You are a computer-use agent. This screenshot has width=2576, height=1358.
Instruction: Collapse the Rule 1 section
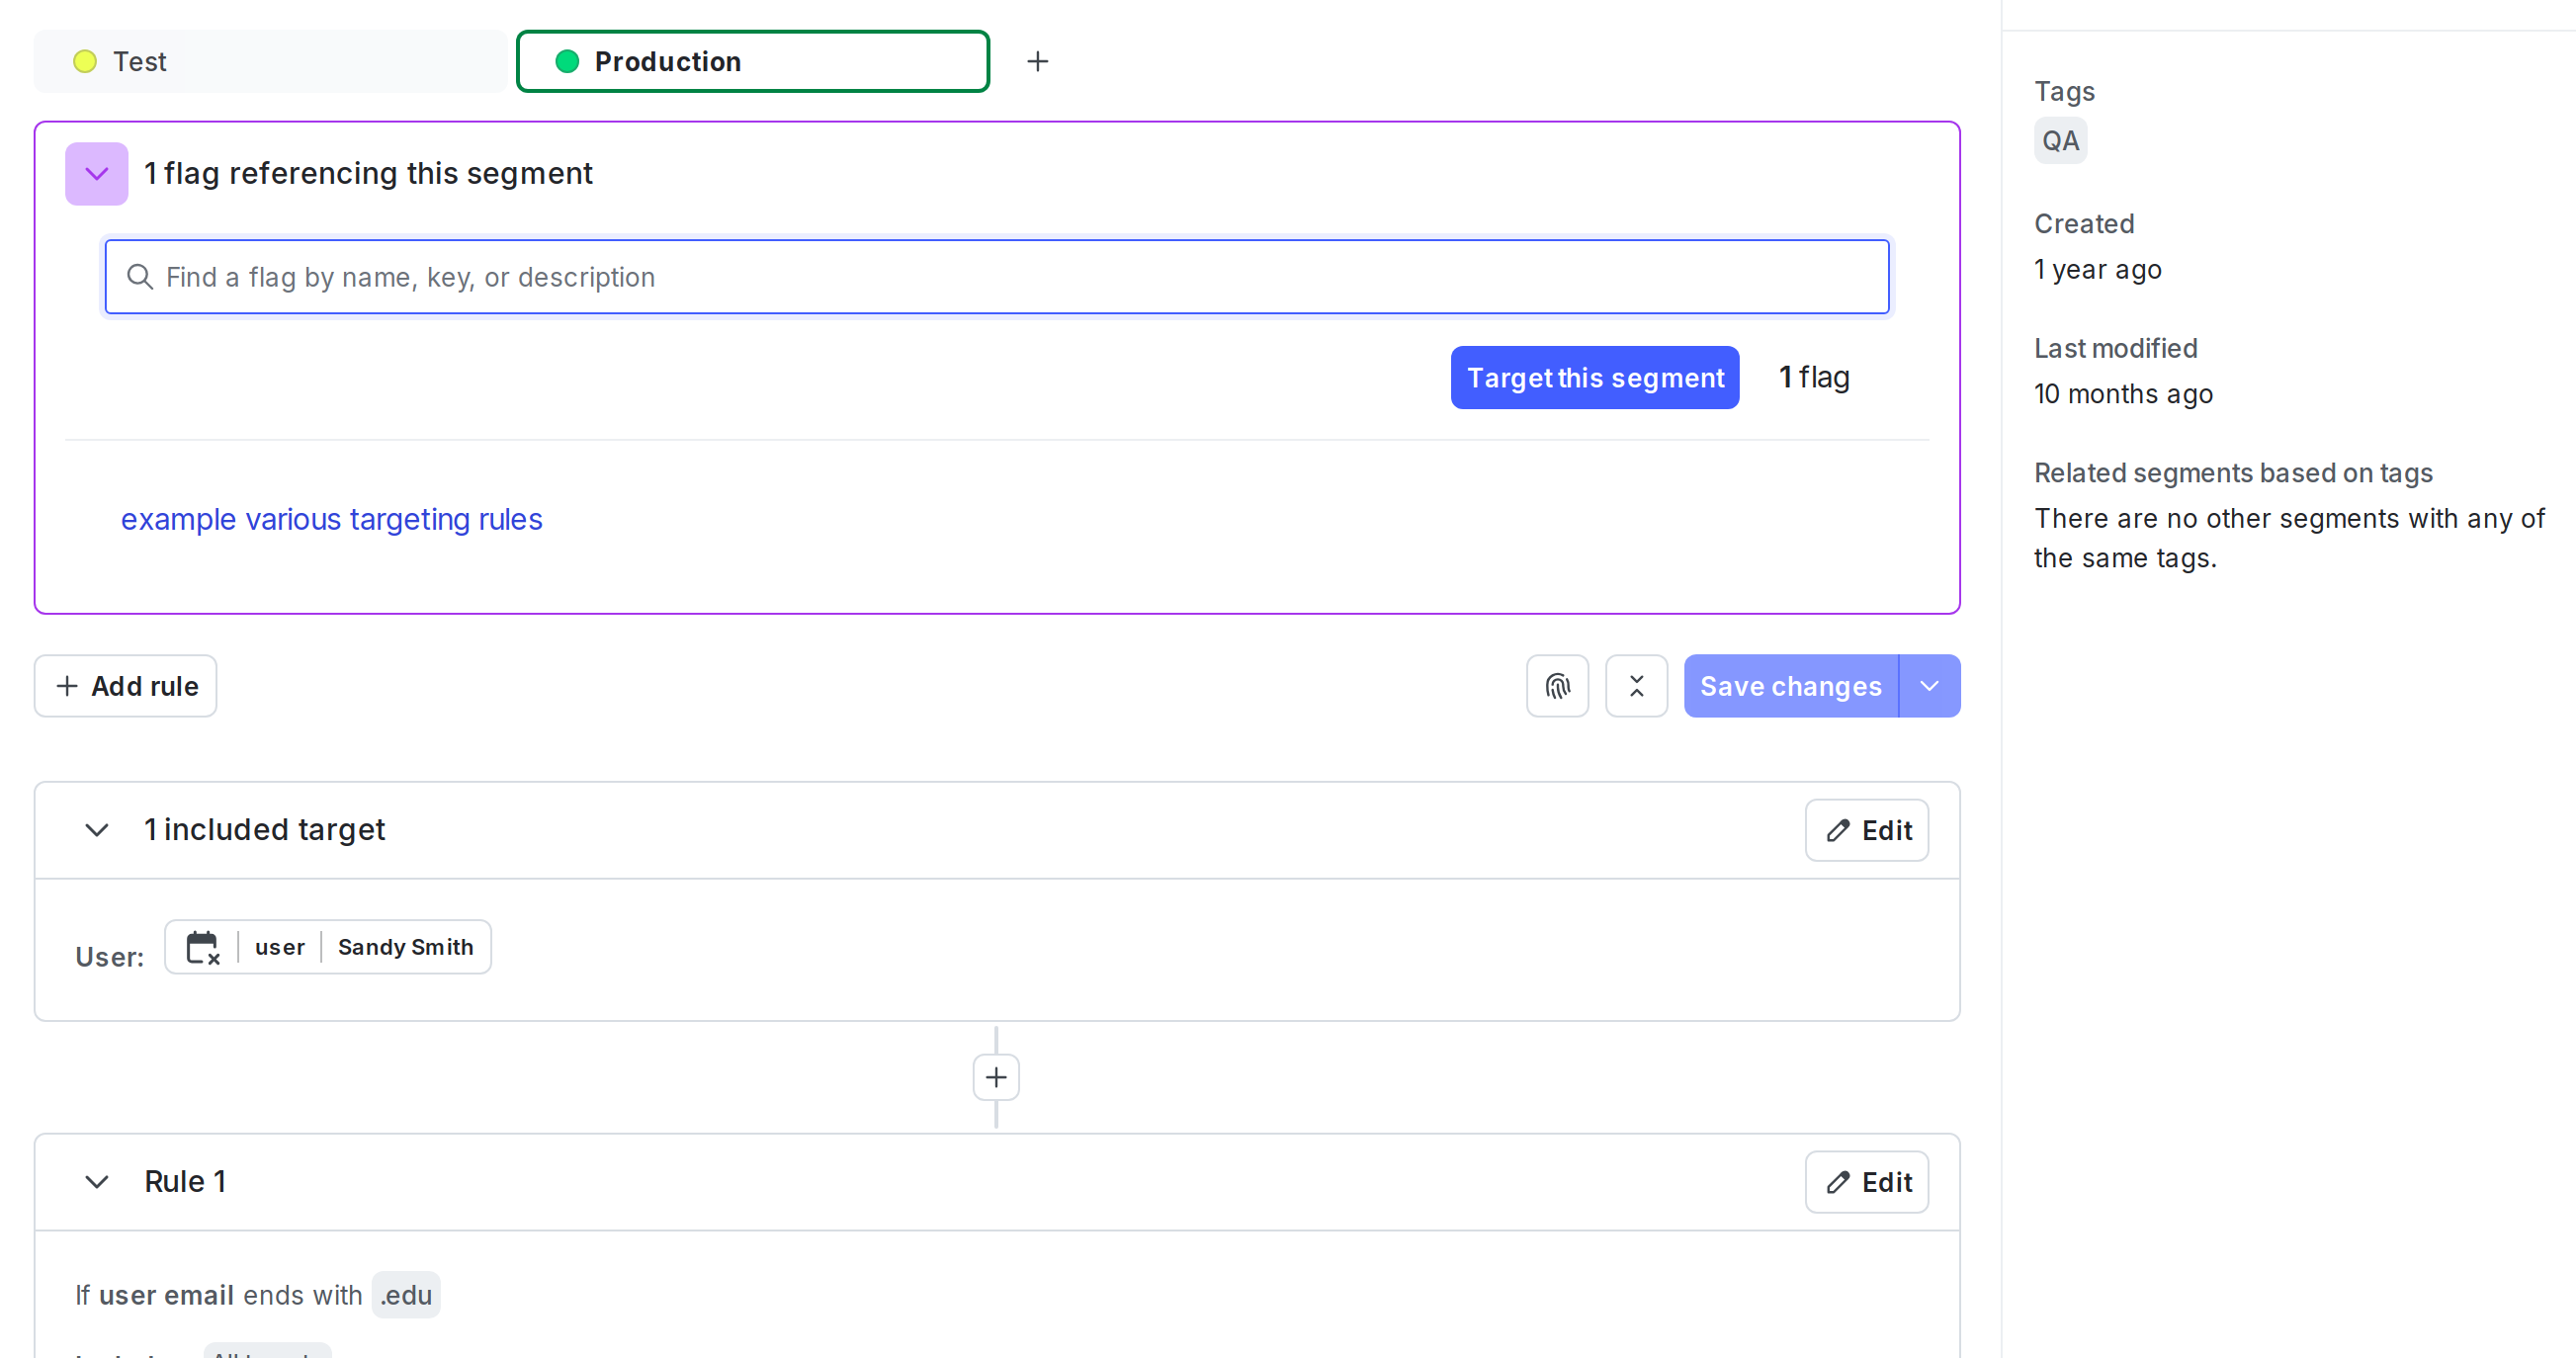pos(97,1181)
